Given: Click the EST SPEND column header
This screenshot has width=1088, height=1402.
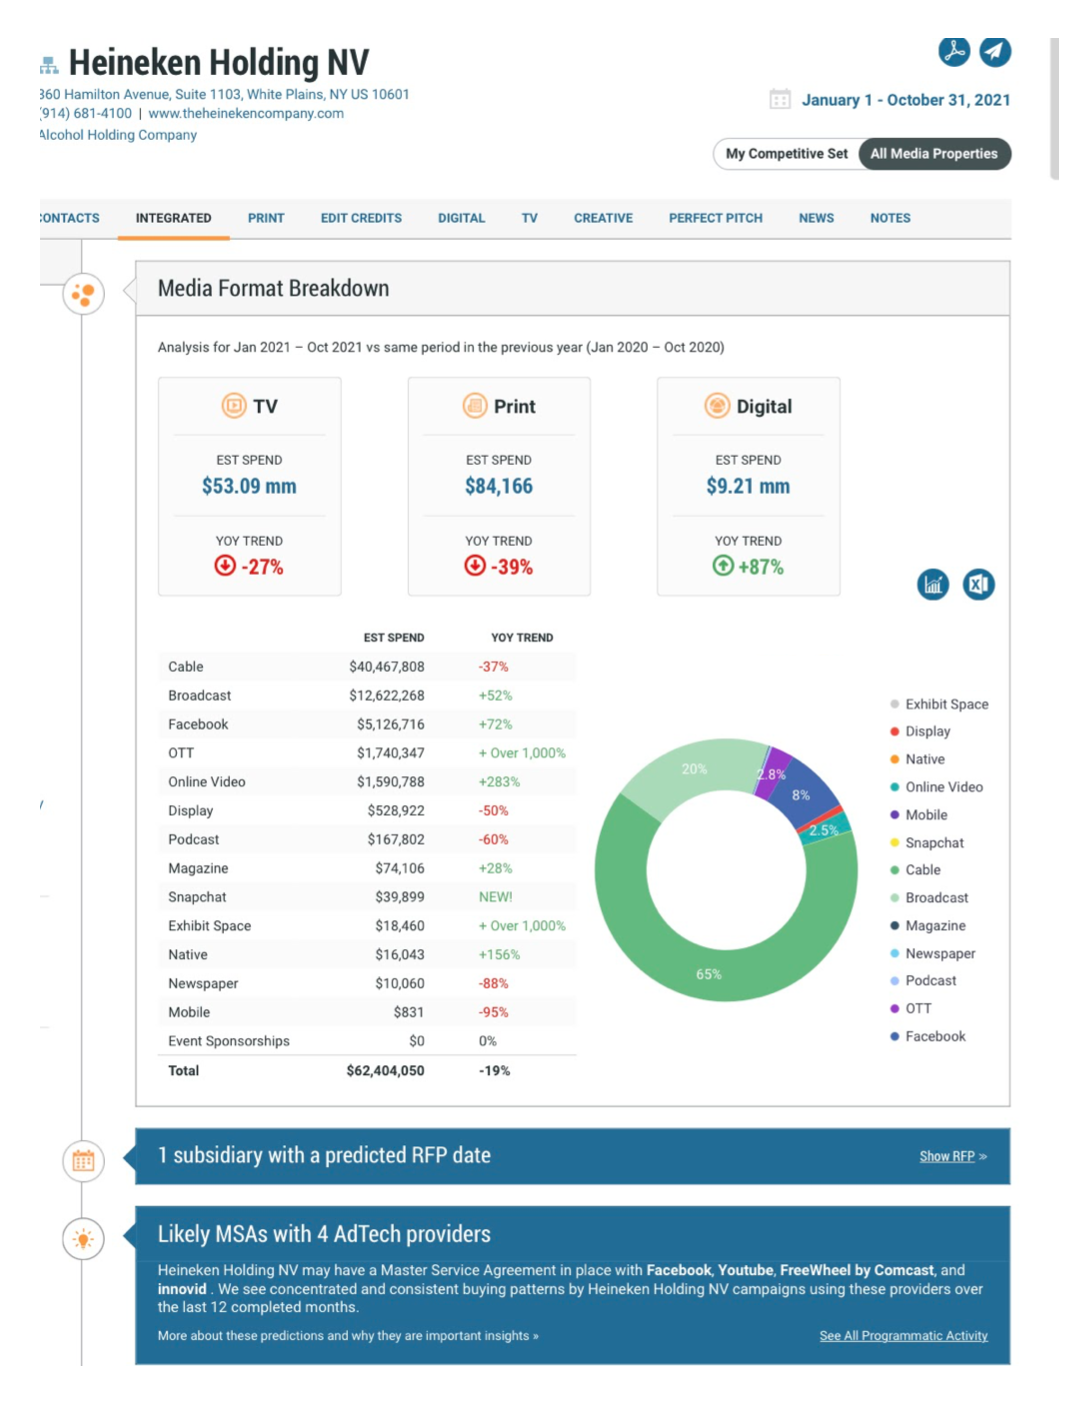Looking at the screenshot, I should click(x=394, y=638).
